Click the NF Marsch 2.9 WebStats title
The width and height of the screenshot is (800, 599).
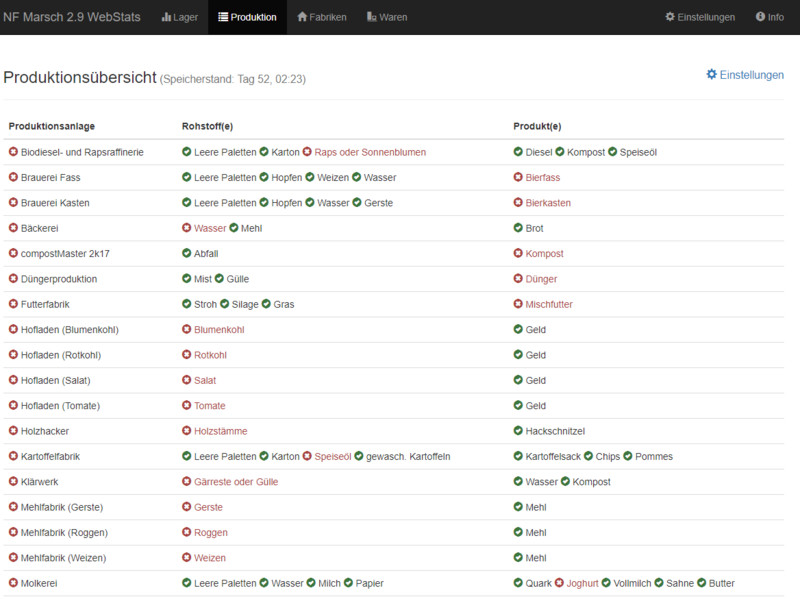[72, 17]
